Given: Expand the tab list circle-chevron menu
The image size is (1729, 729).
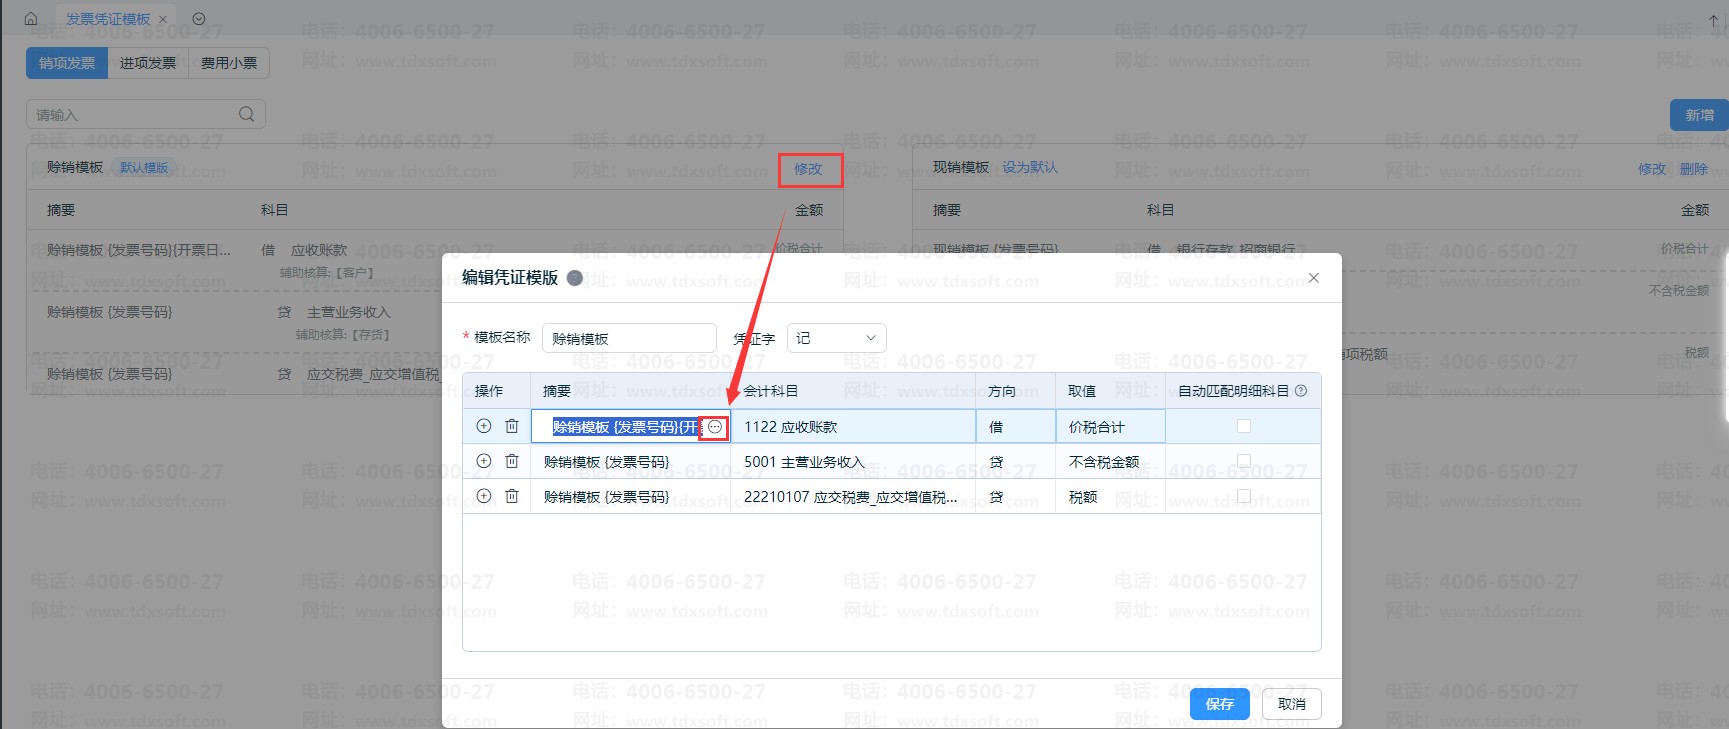Looking at the screenshot, I should [199, 19].
